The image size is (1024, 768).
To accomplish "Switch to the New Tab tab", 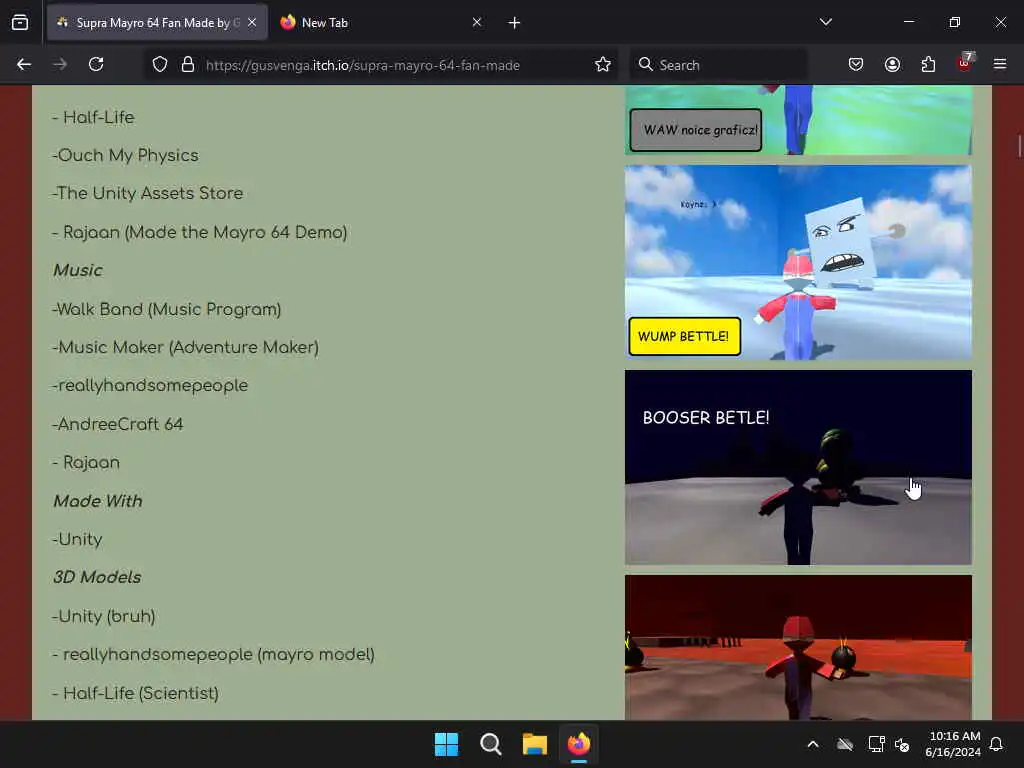I will pyautogui.click(x=381, y=22).
